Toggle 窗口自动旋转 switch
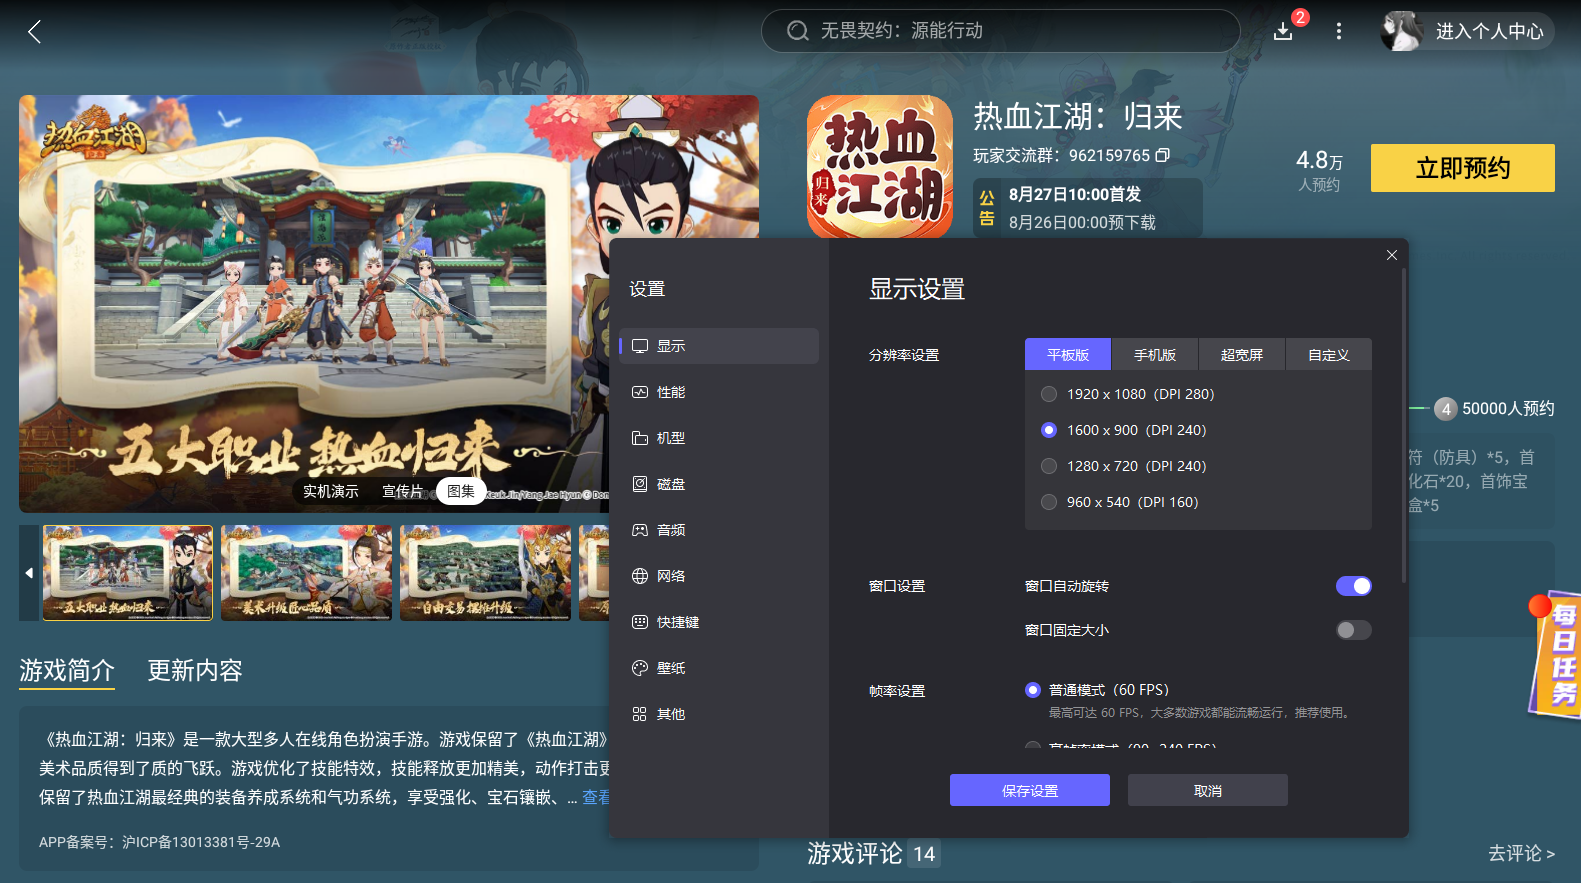The width and height of the screenshot is (1581, 883). (x=1354, y=586)
